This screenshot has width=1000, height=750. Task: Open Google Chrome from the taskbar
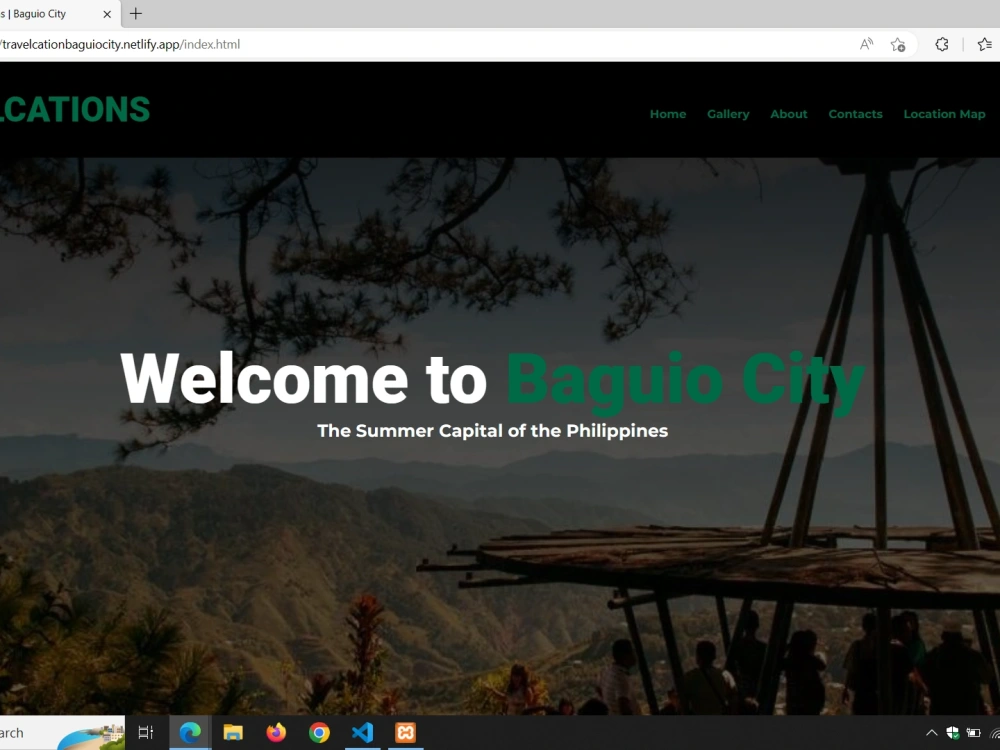click(319, 732)
